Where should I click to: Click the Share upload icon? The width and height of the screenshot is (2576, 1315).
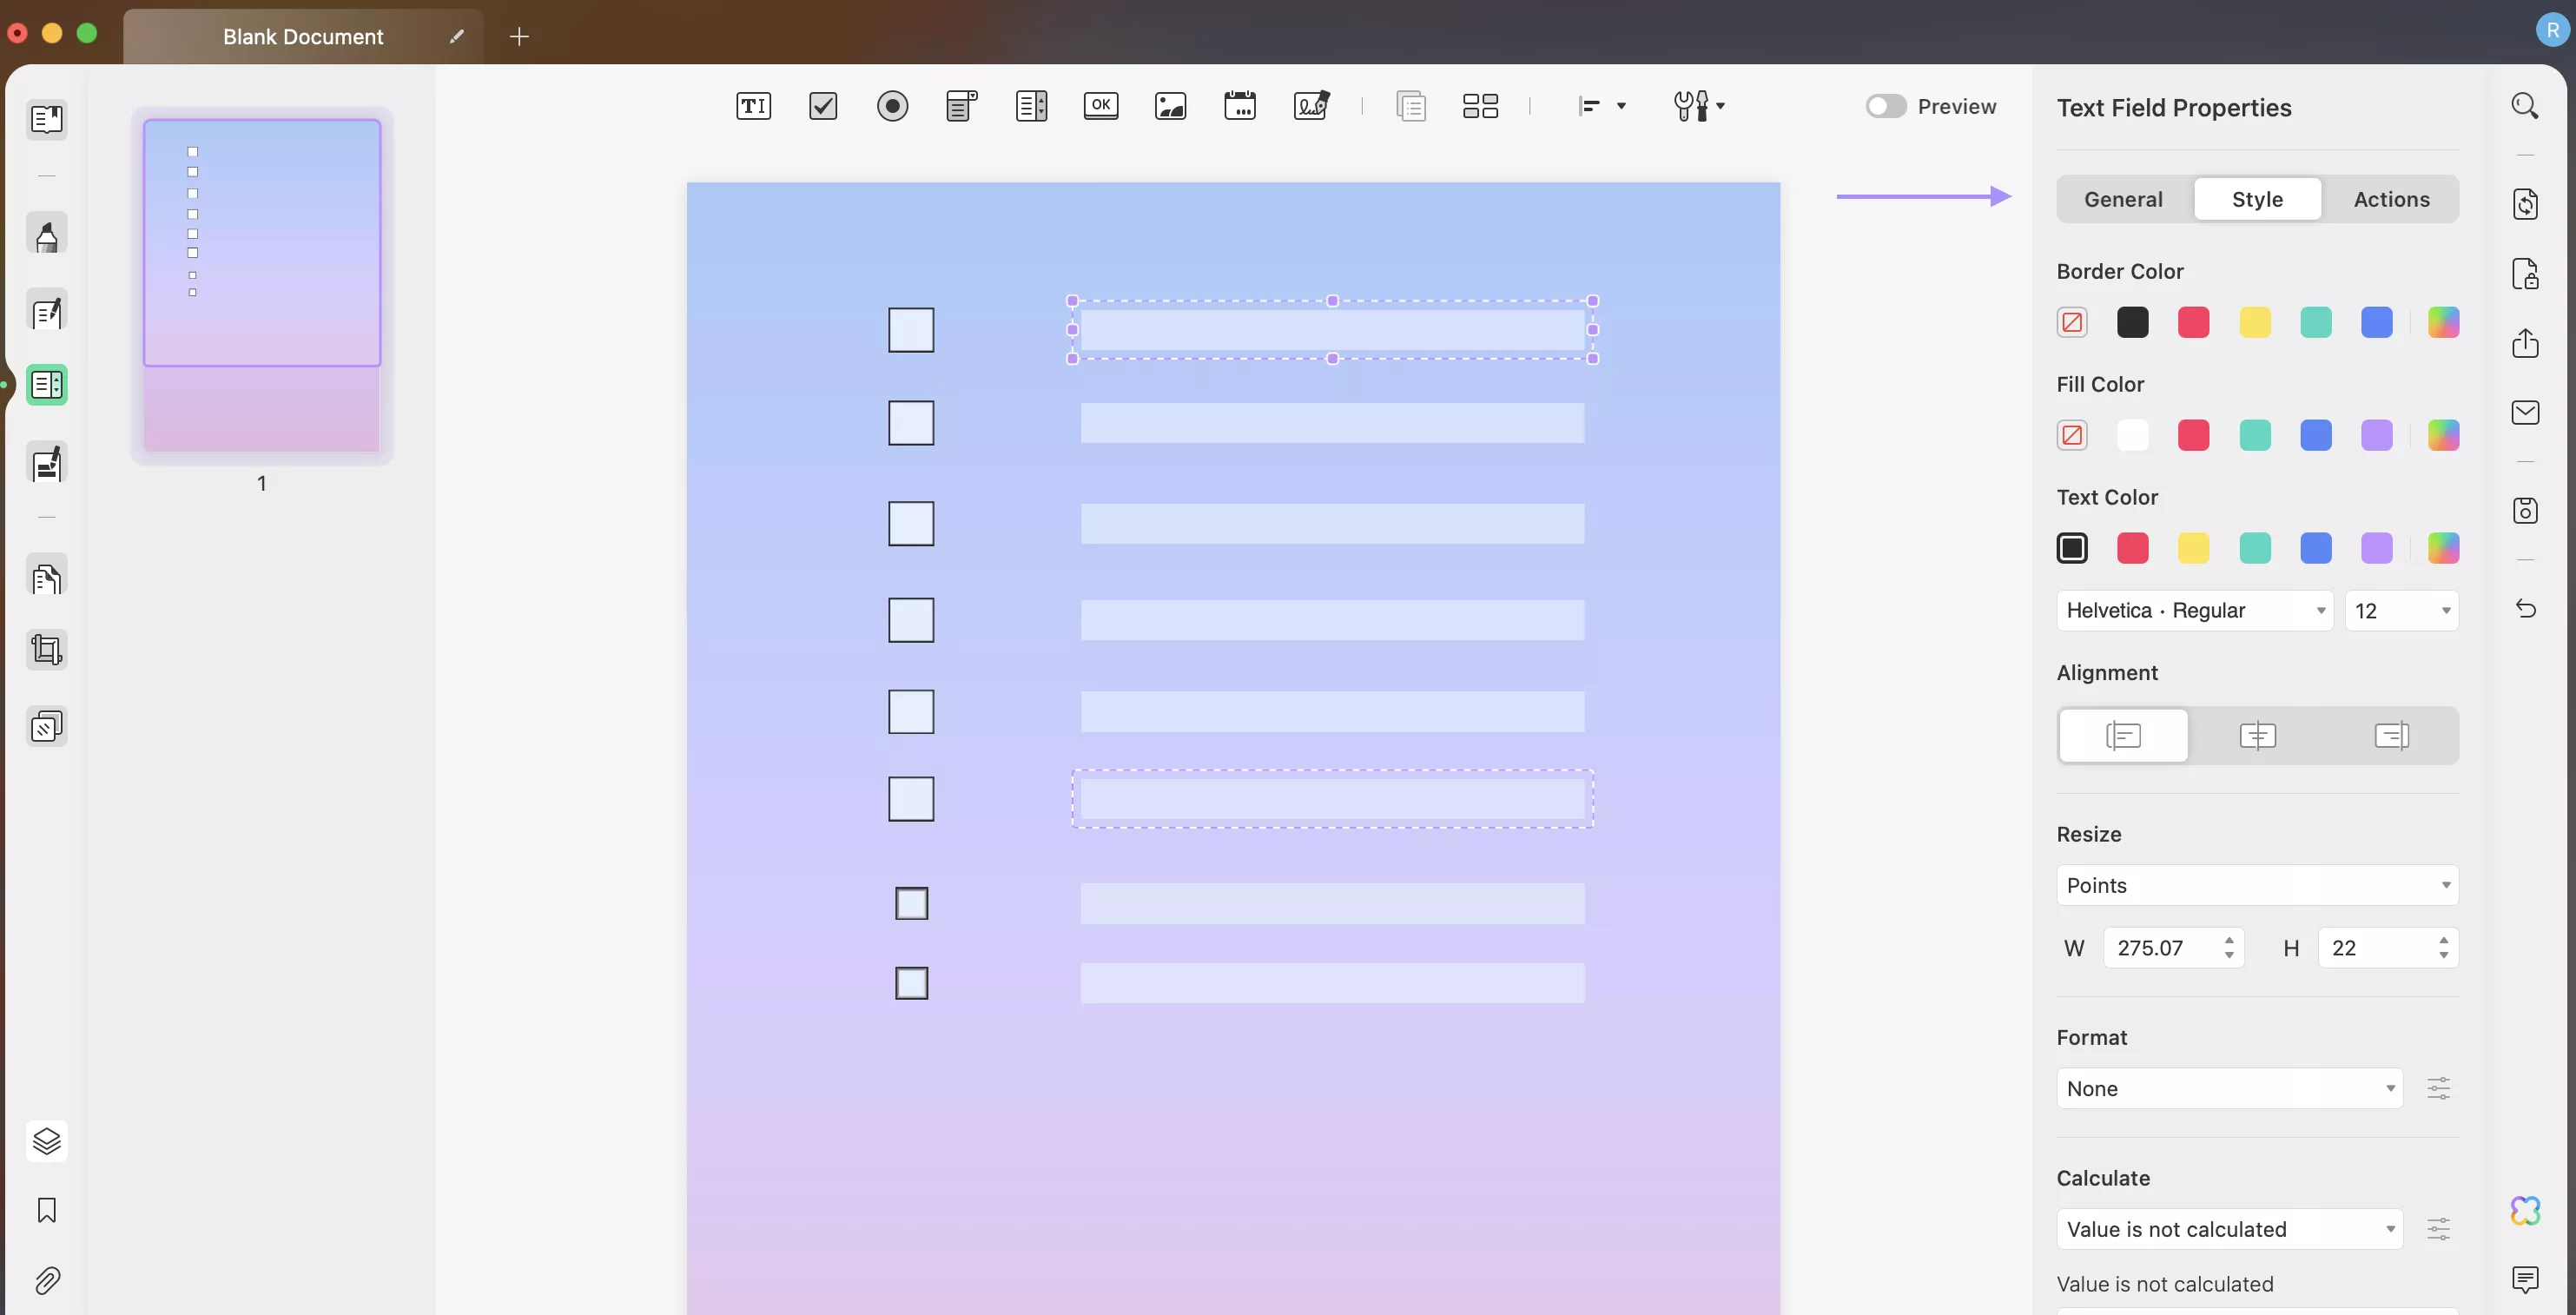2525,343
